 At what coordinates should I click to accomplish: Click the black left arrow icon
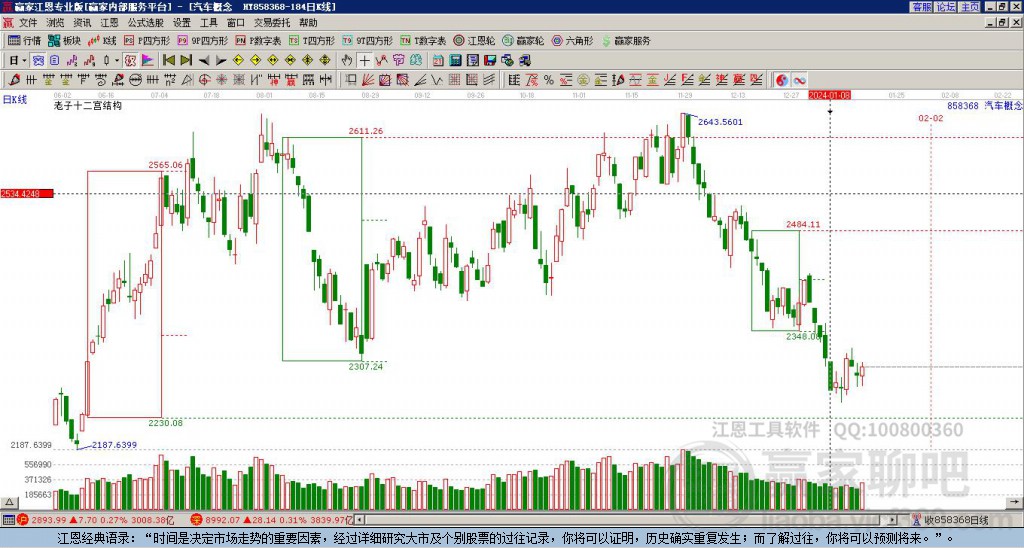pos(204,61)
